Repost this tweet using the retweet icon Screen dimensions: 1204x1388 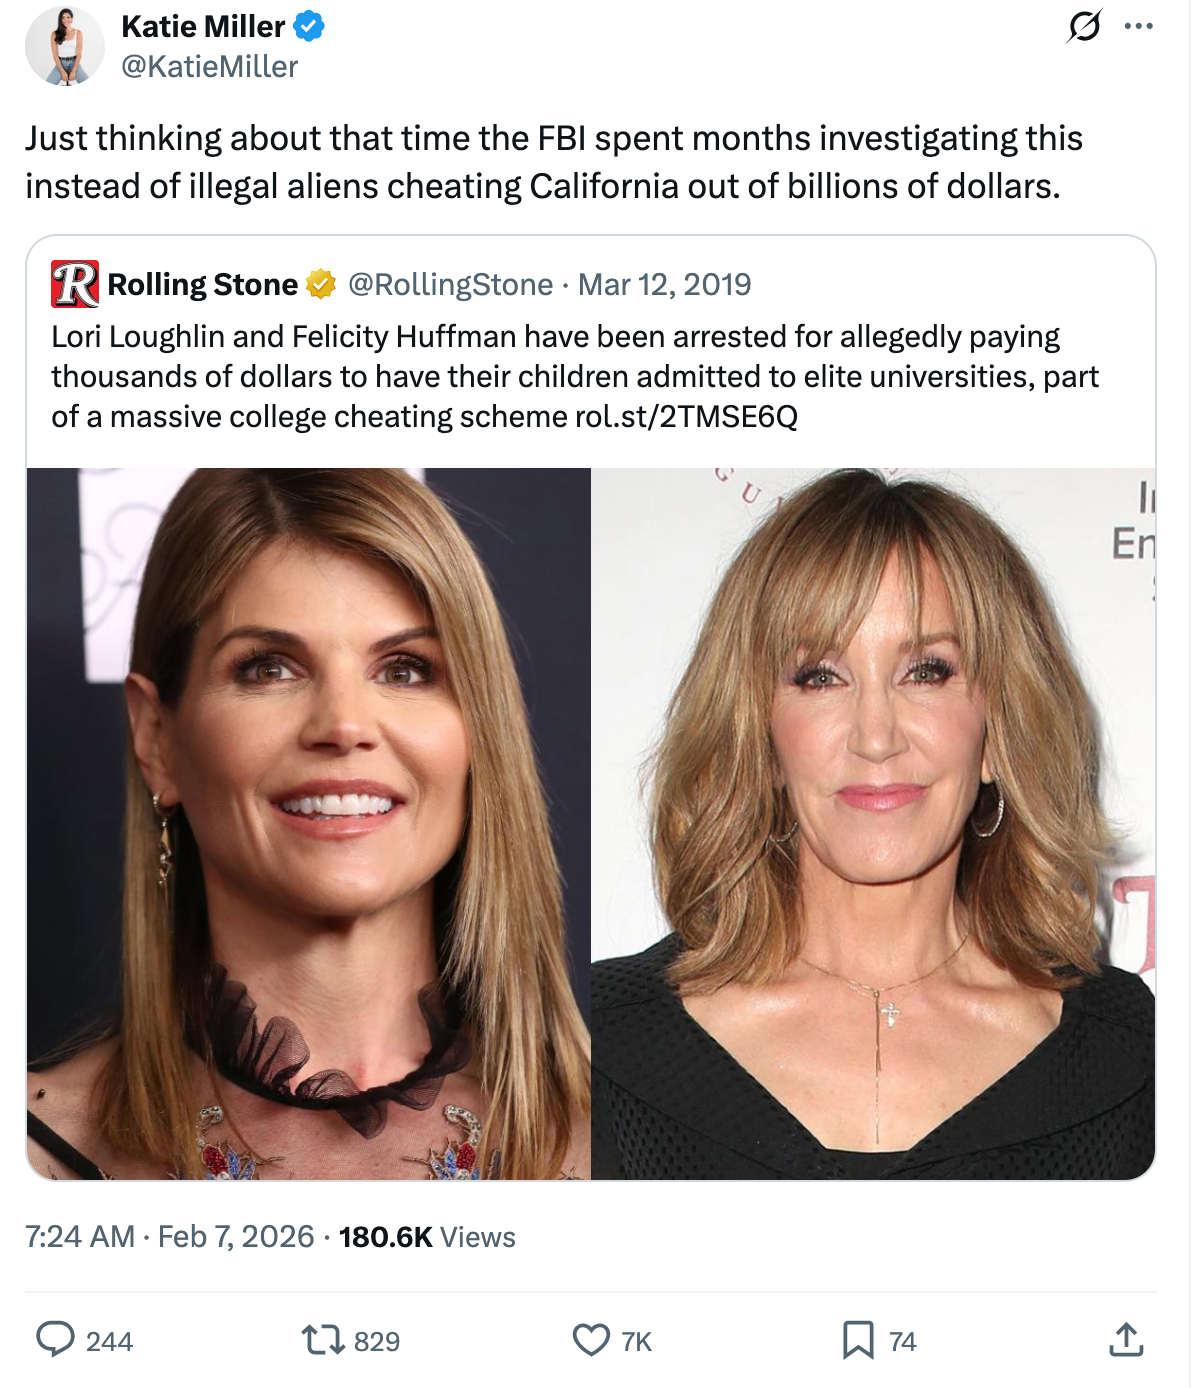pos(323,1339)
